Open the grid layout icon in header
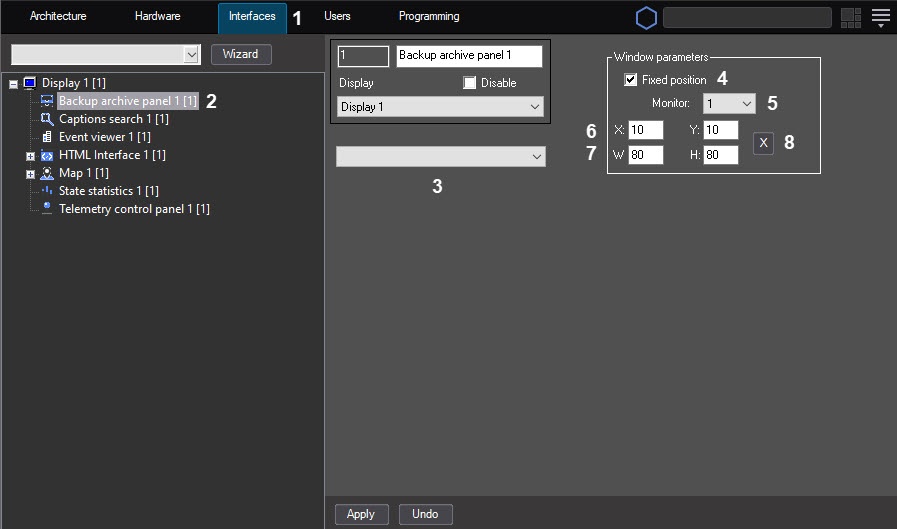This screenshot has width=897, height=529. 851,18
